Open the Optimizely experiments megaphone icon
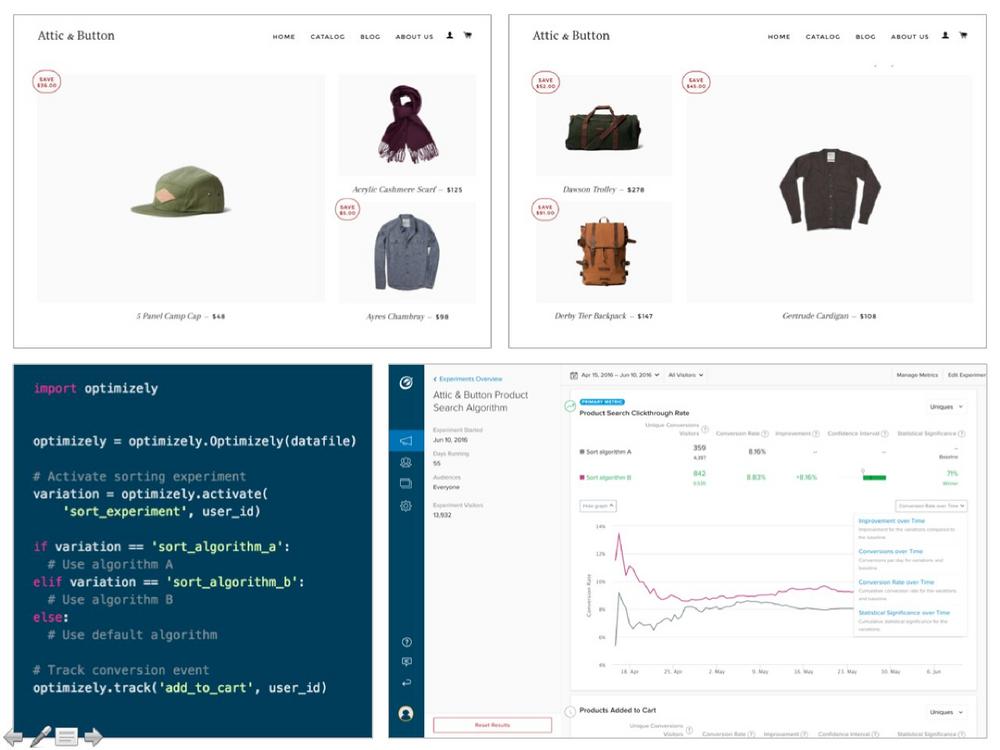 pyautogui.click(x=406, y=441)
